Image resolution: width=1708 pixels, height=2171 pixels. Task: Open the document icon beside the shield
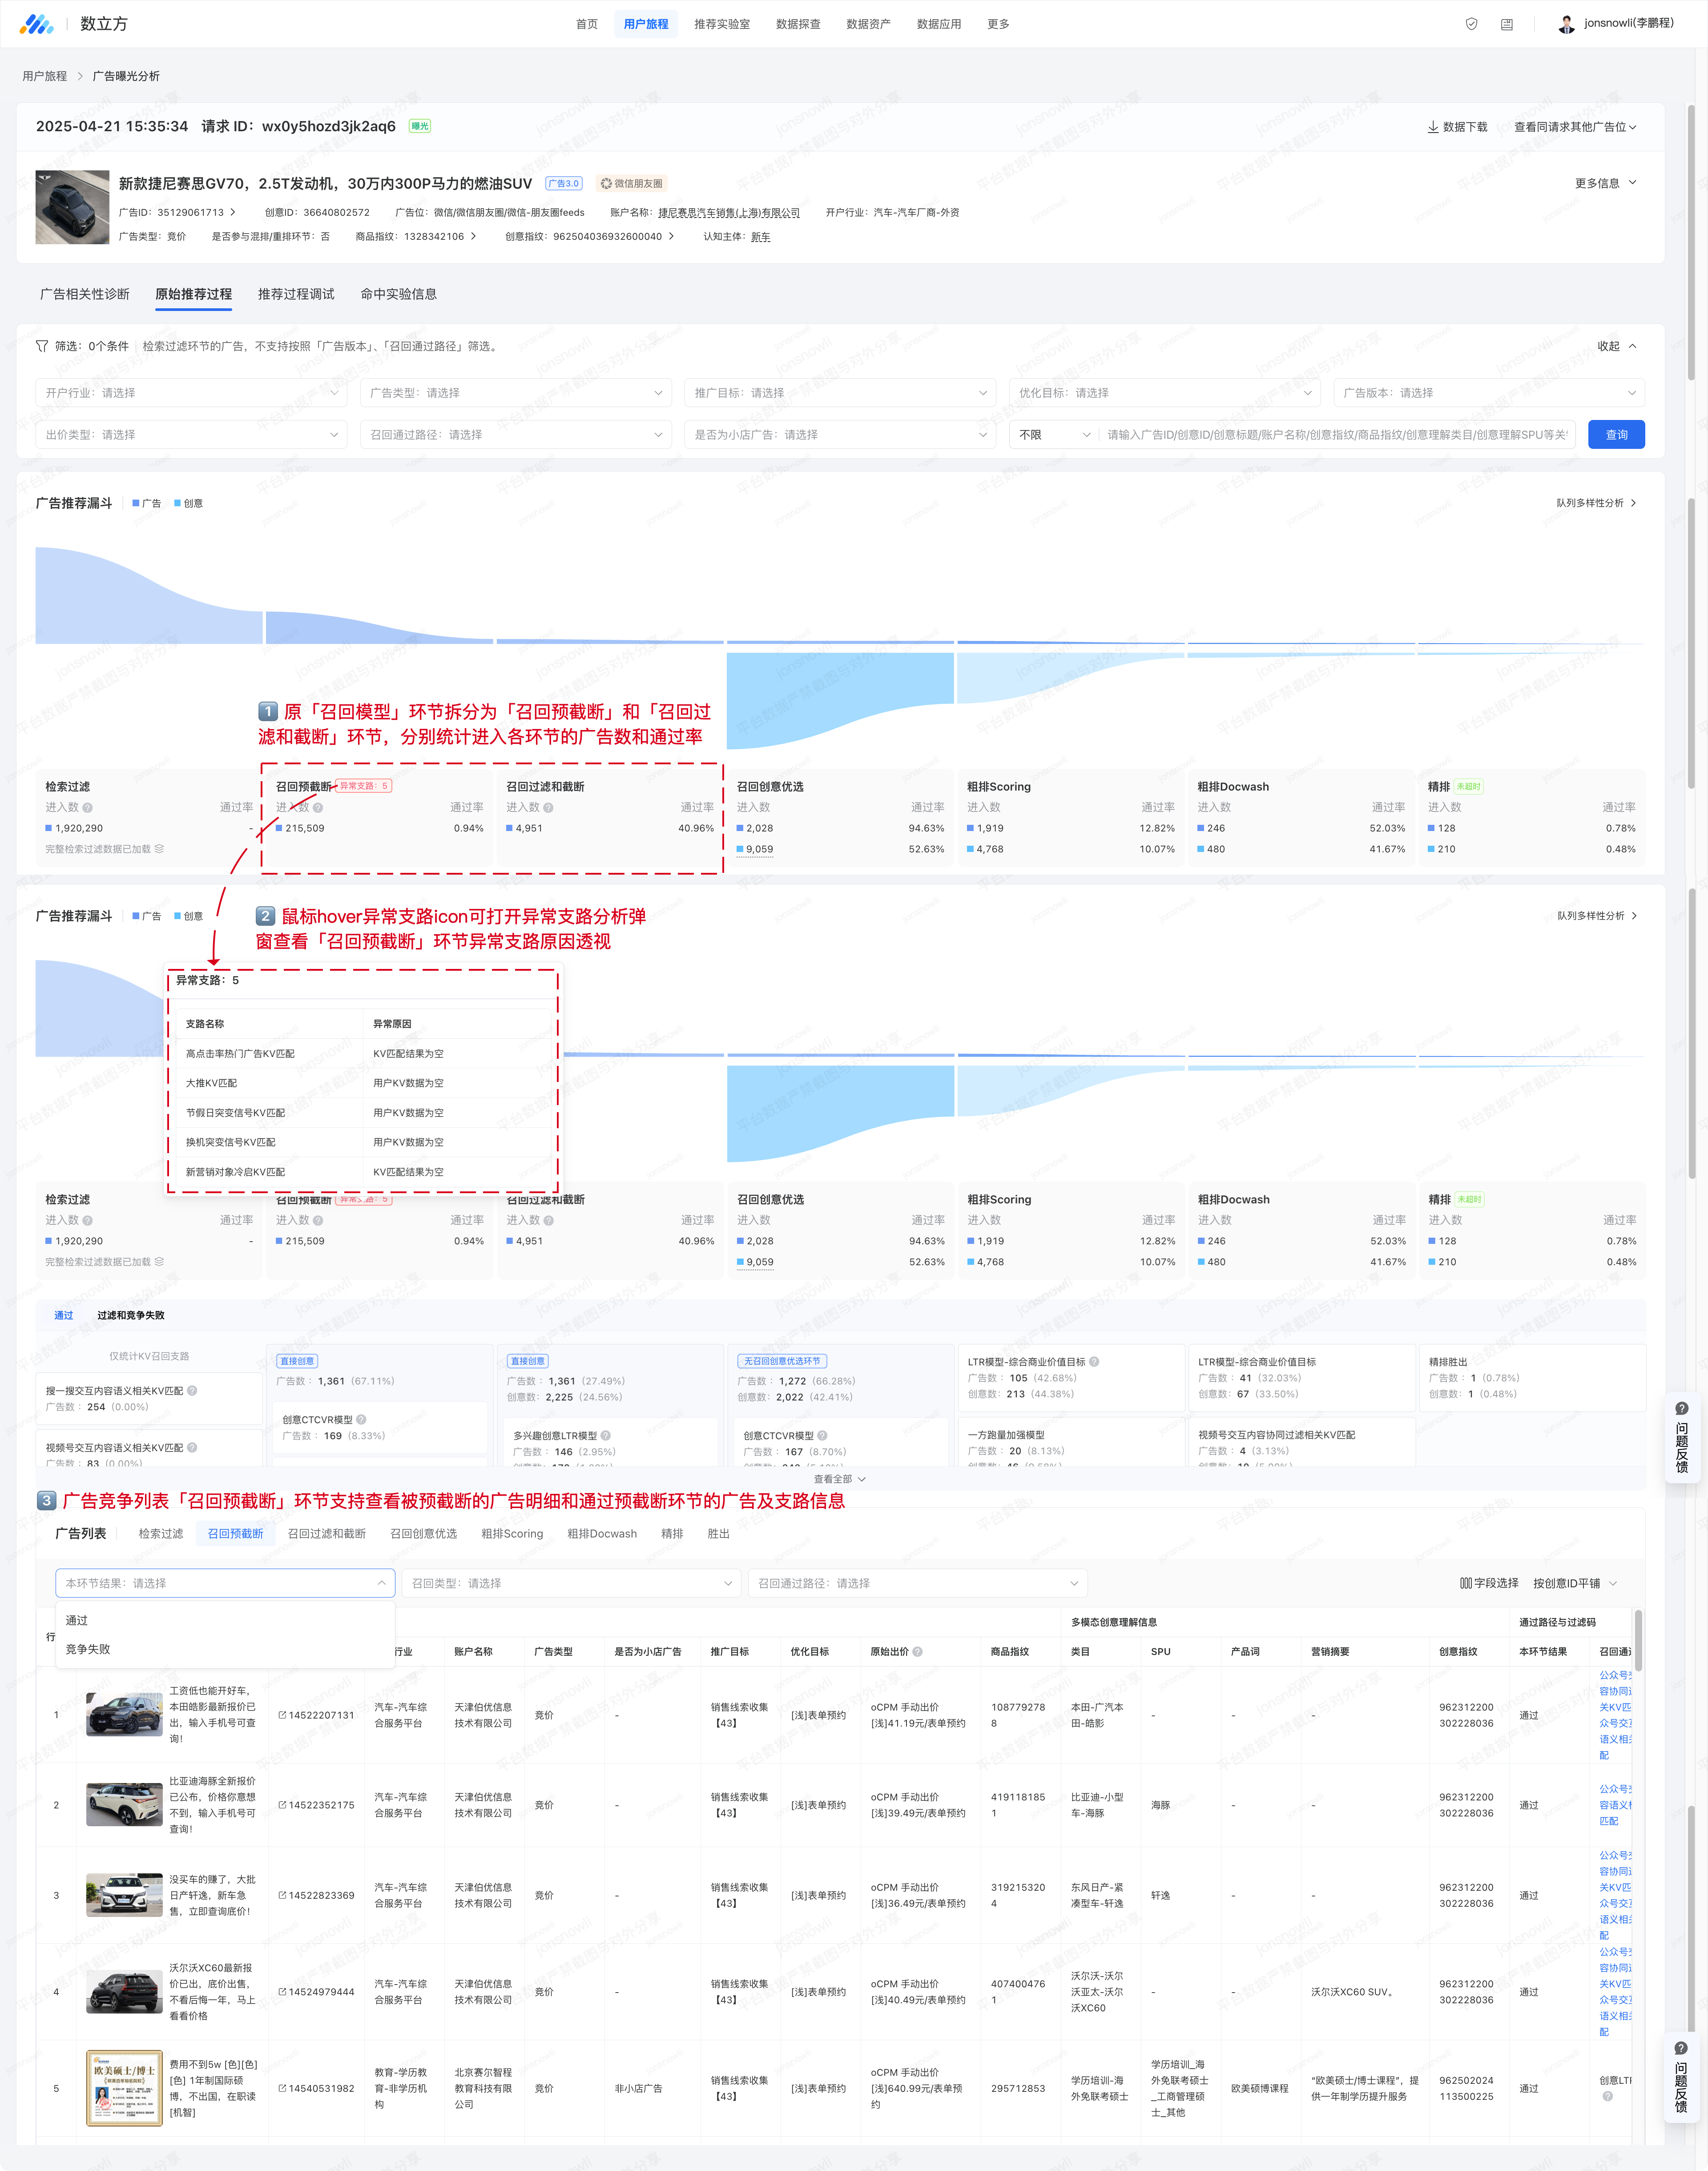(1506, 24)
